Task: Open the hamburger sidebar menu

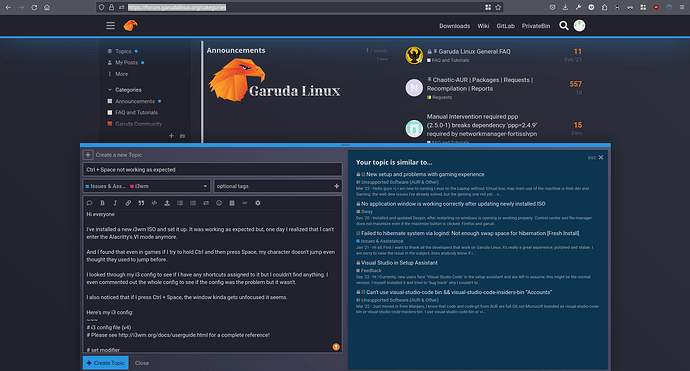Action: (110, 26)
